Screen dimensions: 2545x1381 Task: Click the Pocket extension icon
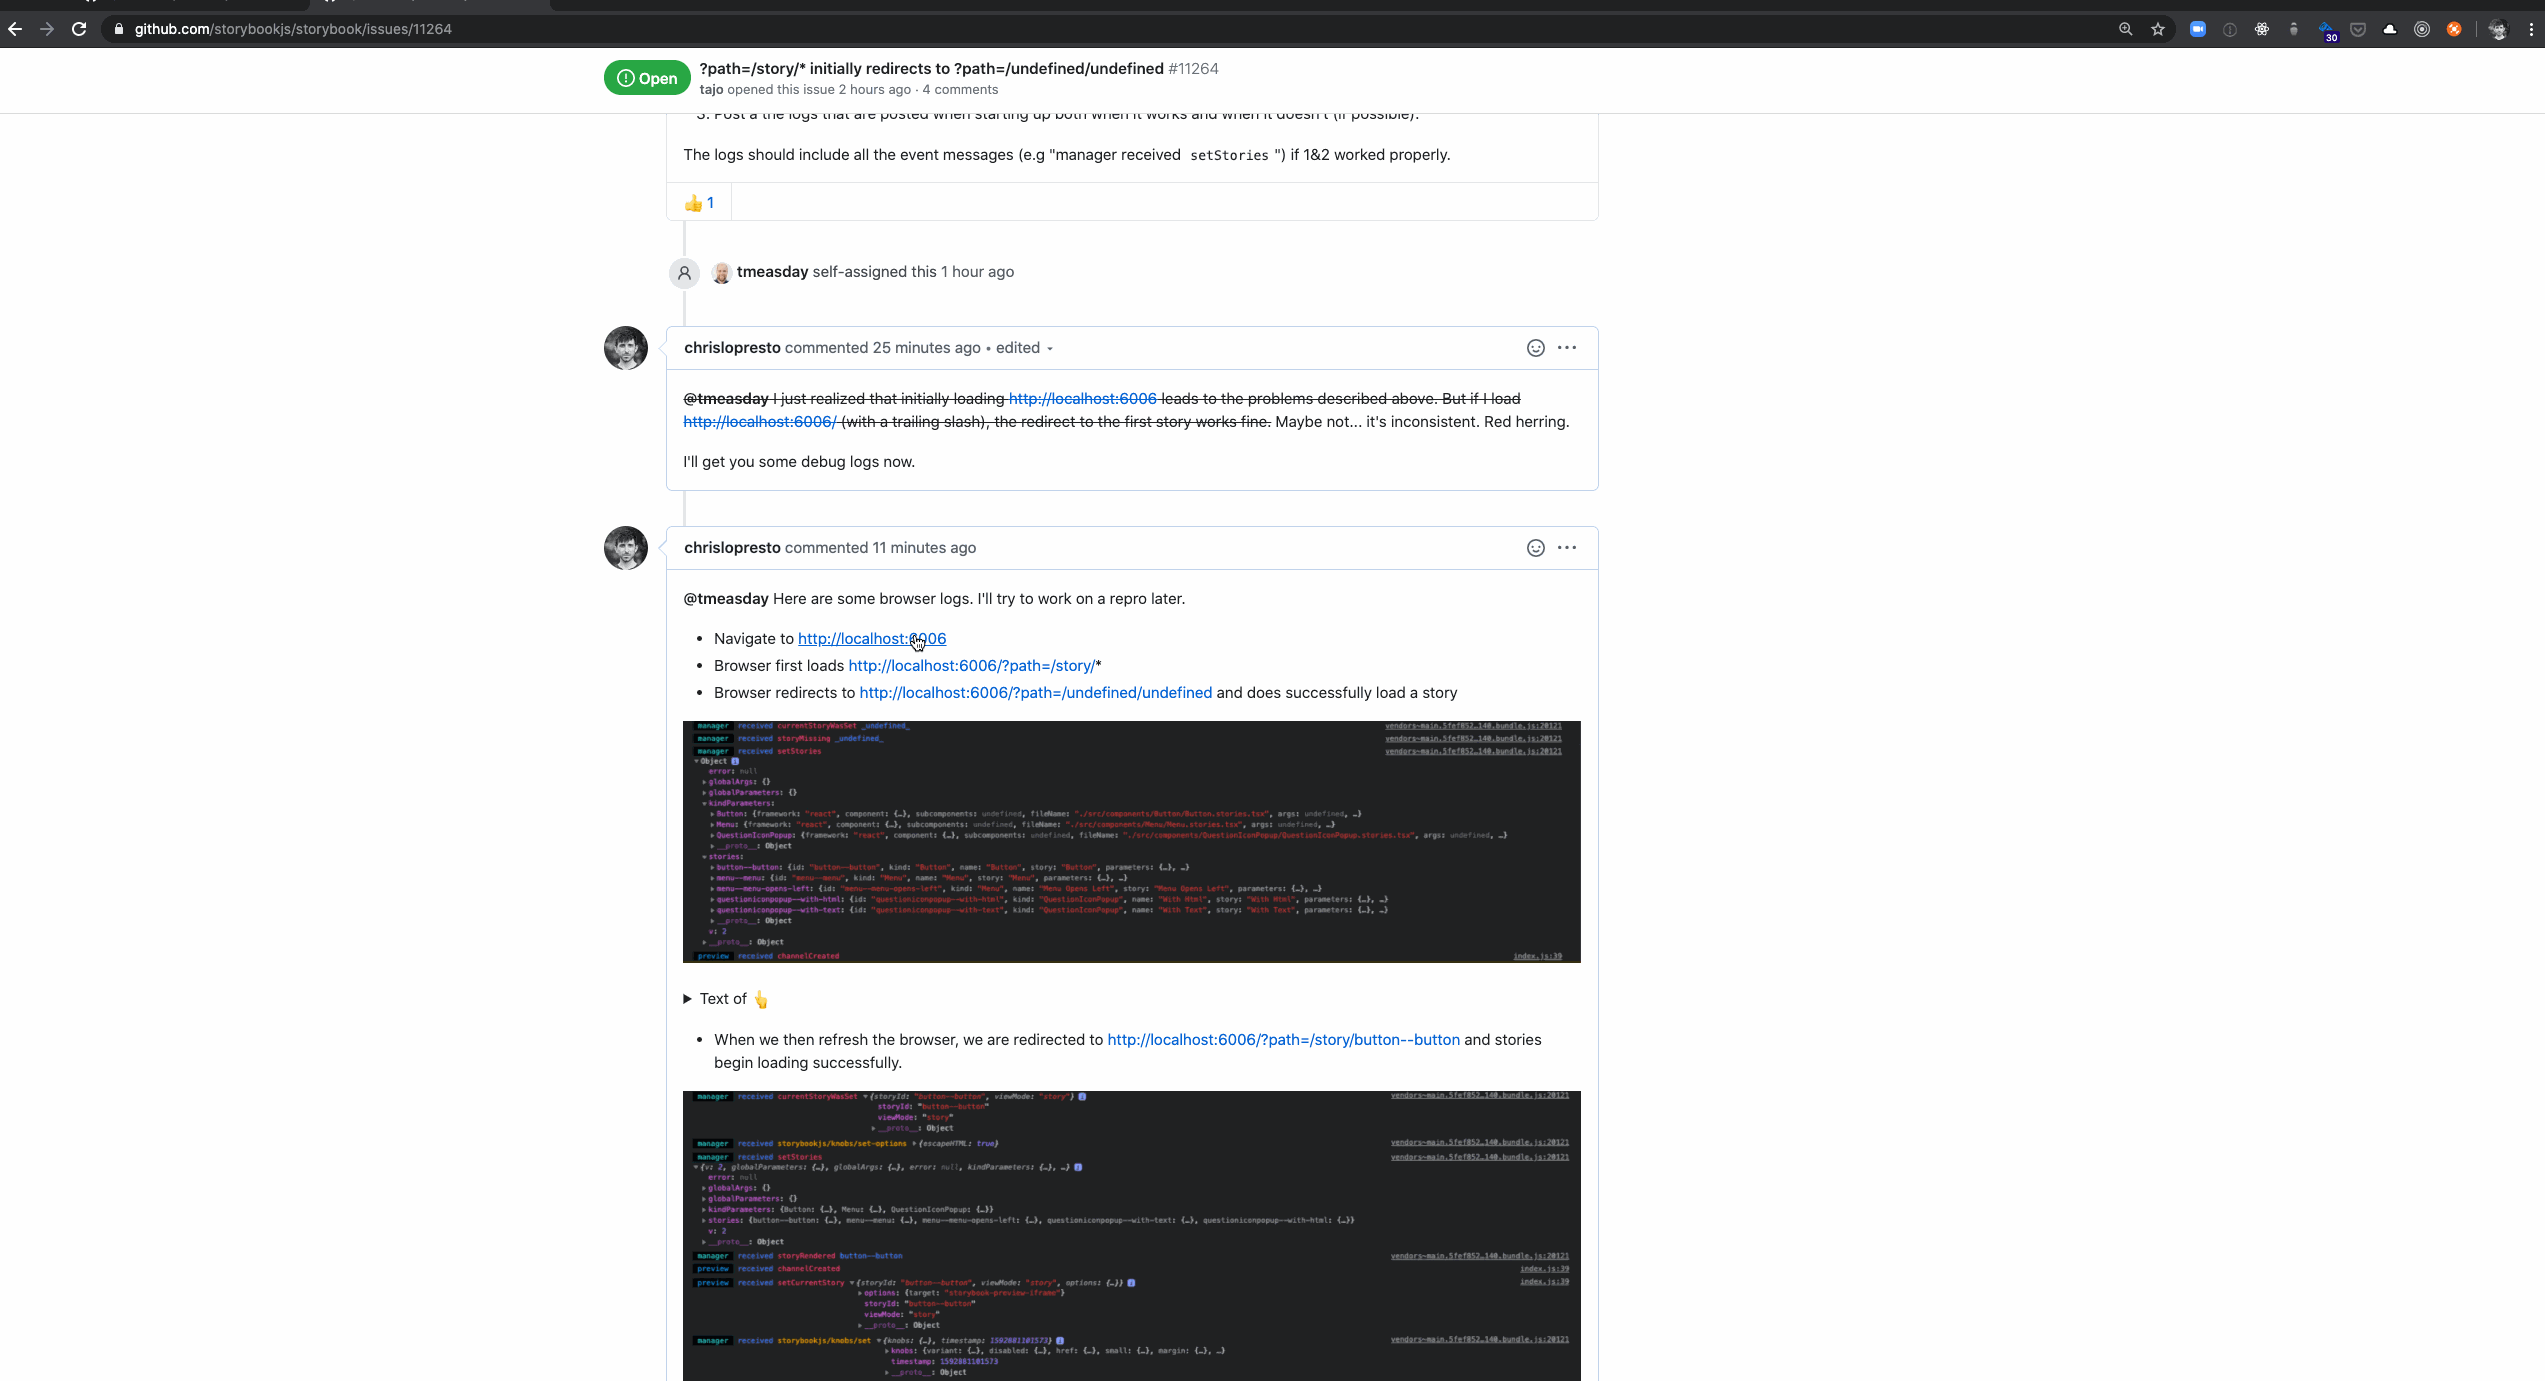click(2358, 29)
